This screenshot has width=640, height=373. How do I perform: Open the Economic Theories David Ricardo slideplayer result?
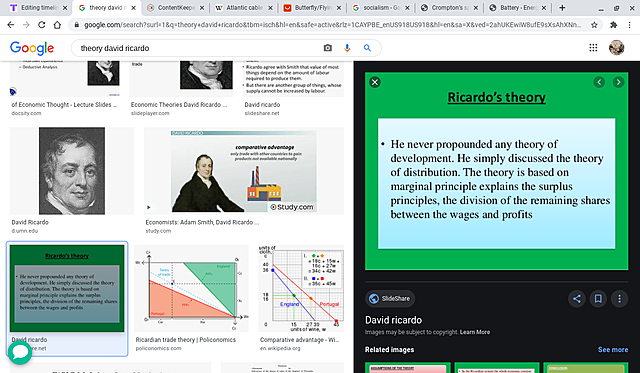pos(179,105)
